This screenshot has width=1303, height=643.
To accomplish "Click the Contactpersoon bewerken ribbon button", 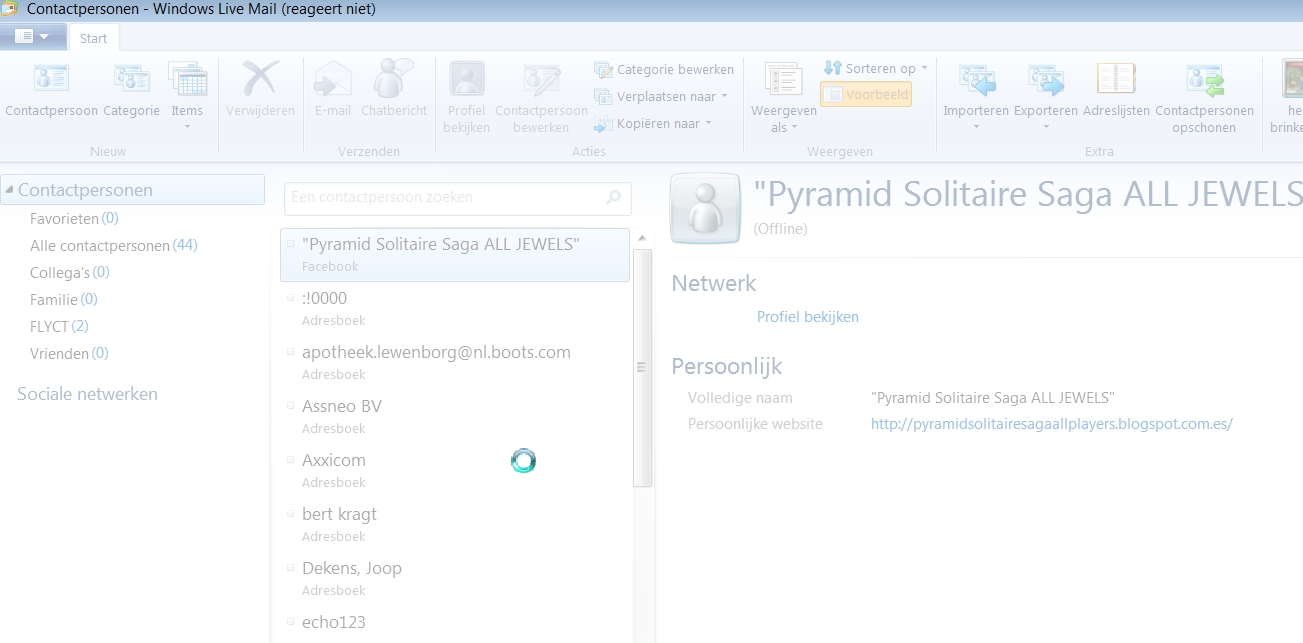I will [x=541, y=98].
